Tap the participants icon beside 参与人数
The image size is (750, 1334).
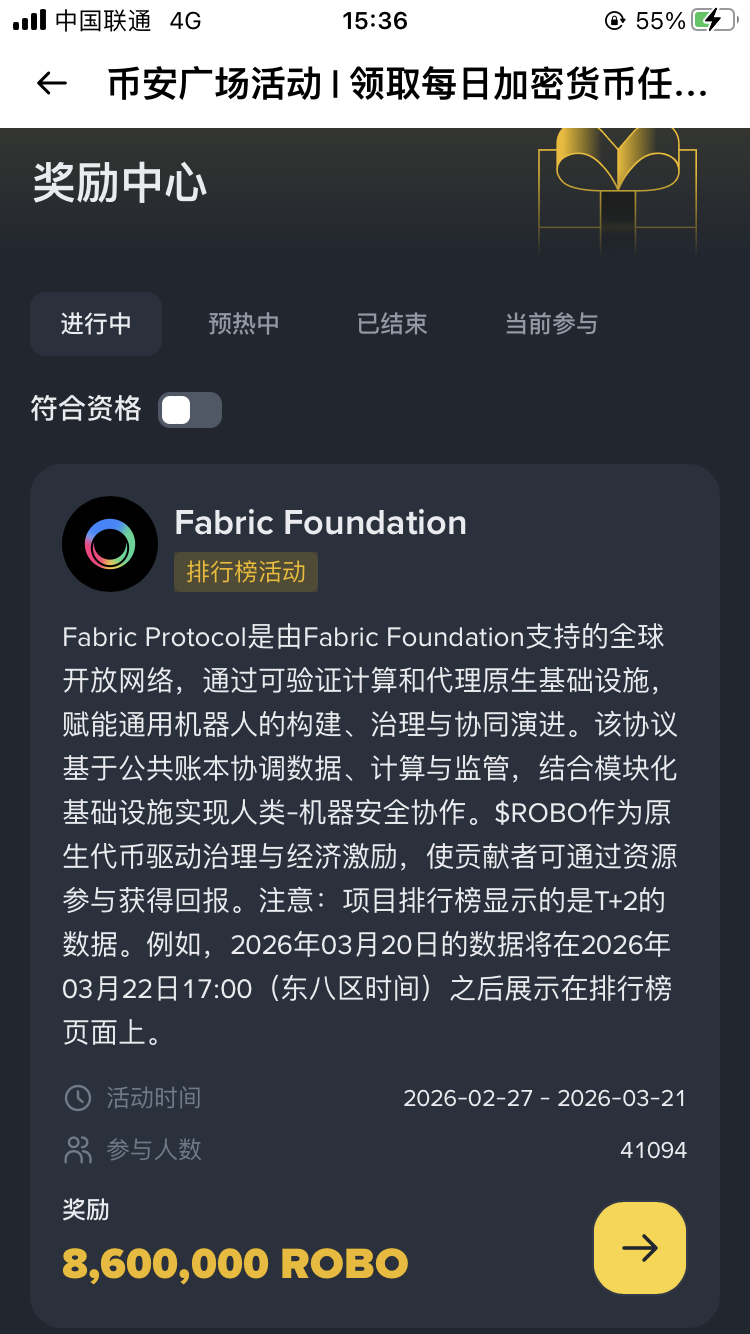pos(77,1150)
